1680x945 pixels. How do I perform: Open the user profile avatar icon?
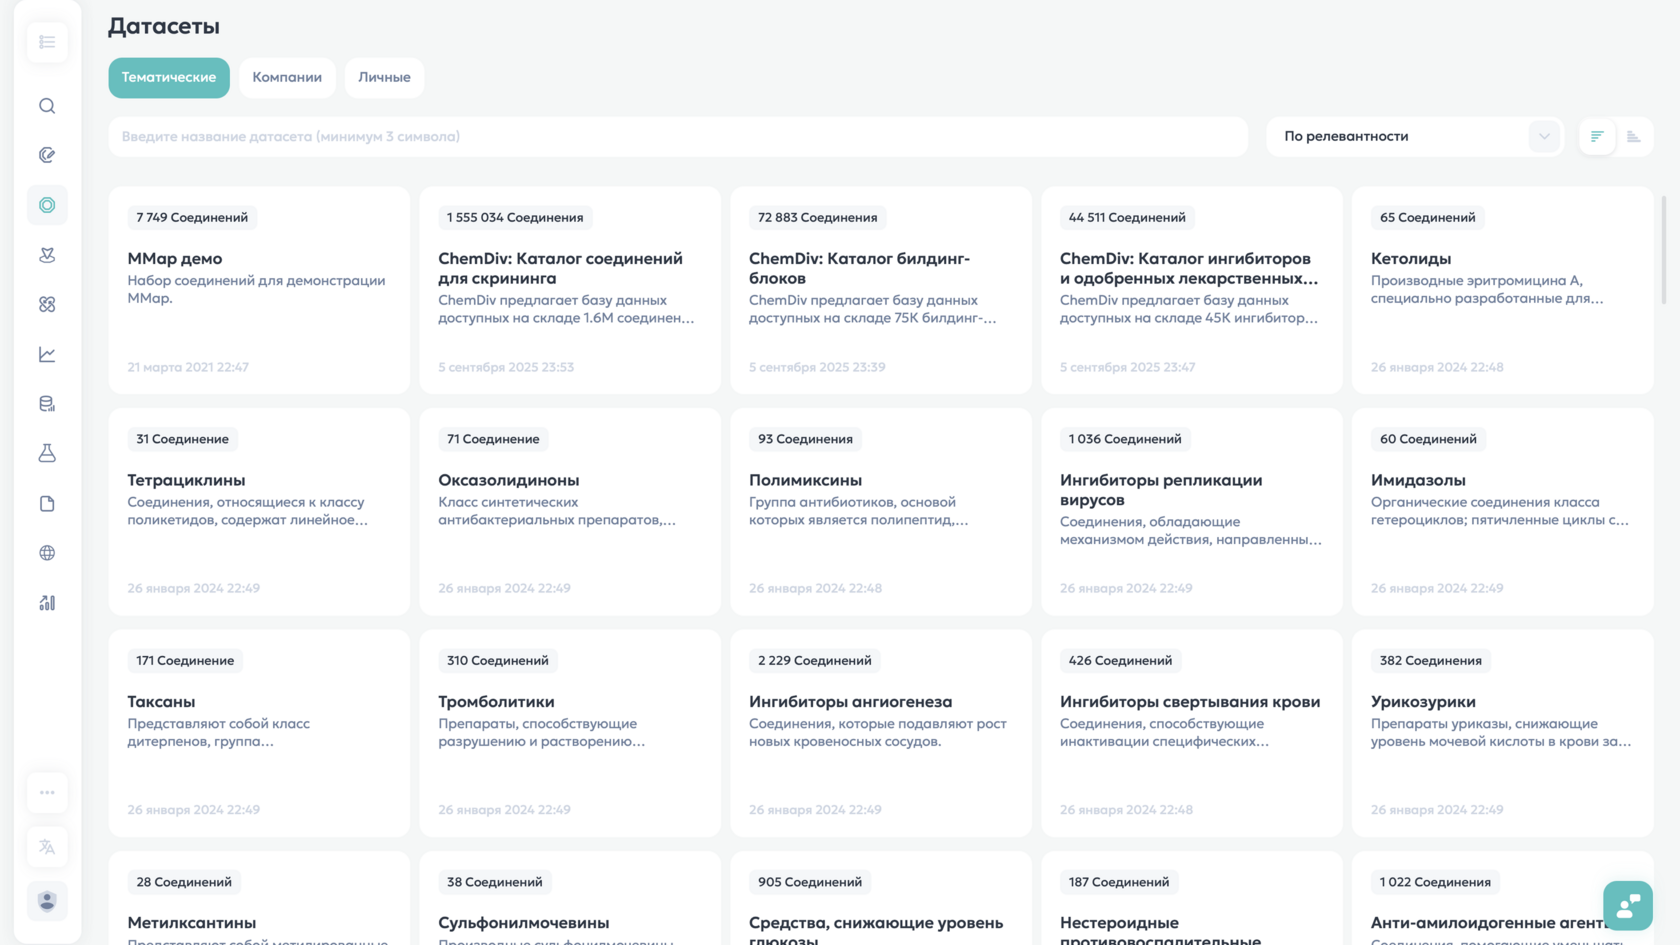coord(47,901)
